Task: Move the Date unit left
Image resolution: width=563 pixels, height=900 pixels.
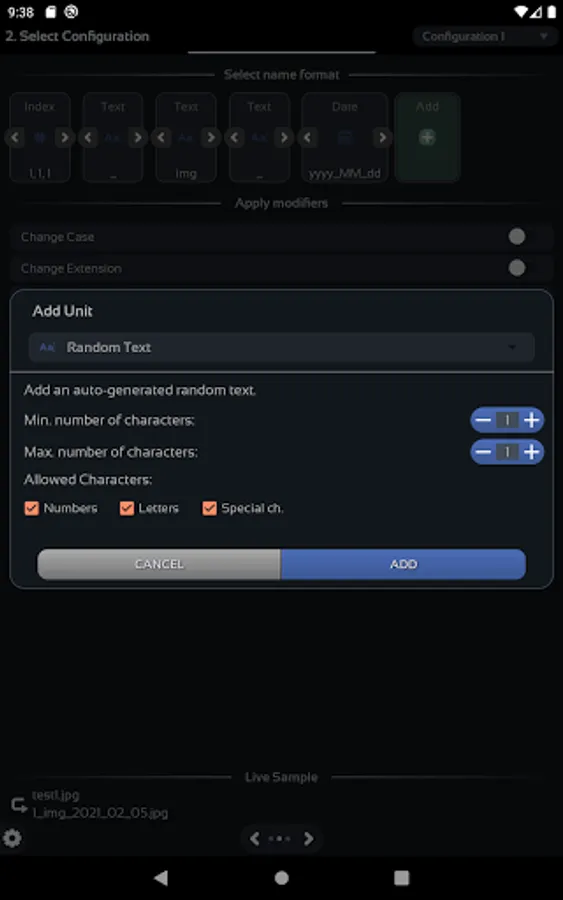Action: pyautogui.click(x=308, y=137)
